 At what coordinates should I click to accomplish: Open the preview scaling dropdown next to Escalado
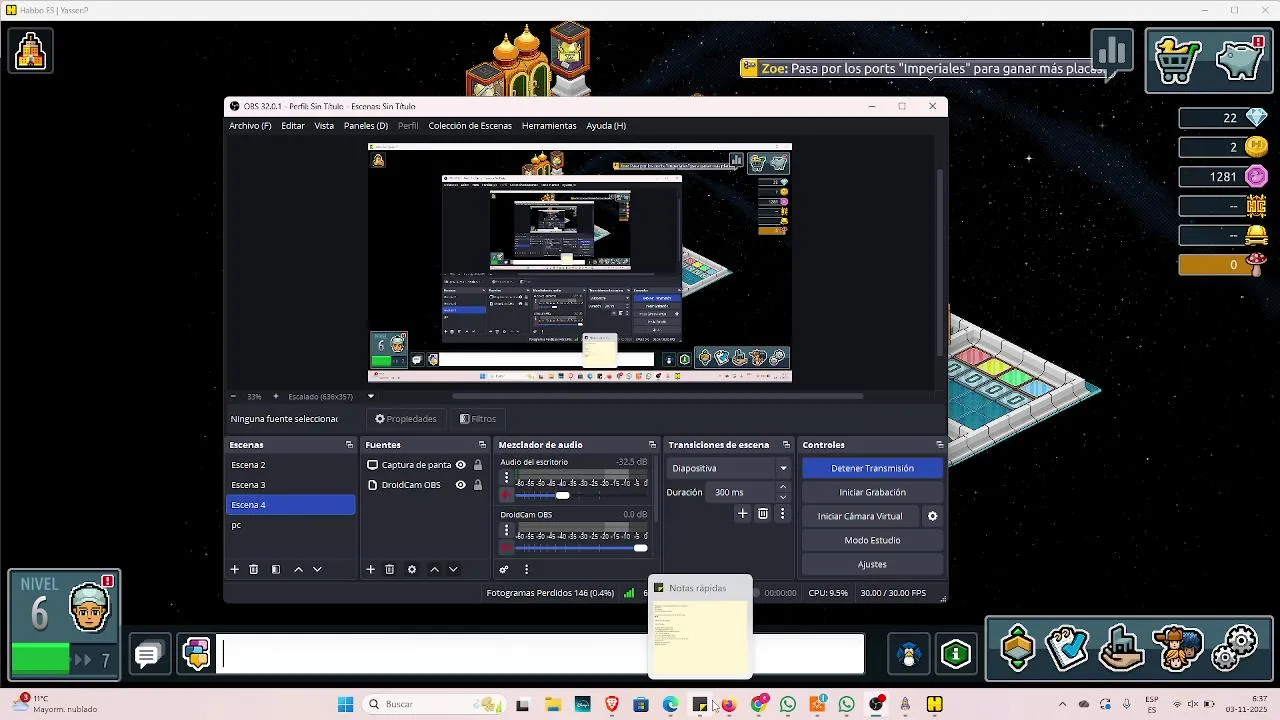click(x=370, y=397)
